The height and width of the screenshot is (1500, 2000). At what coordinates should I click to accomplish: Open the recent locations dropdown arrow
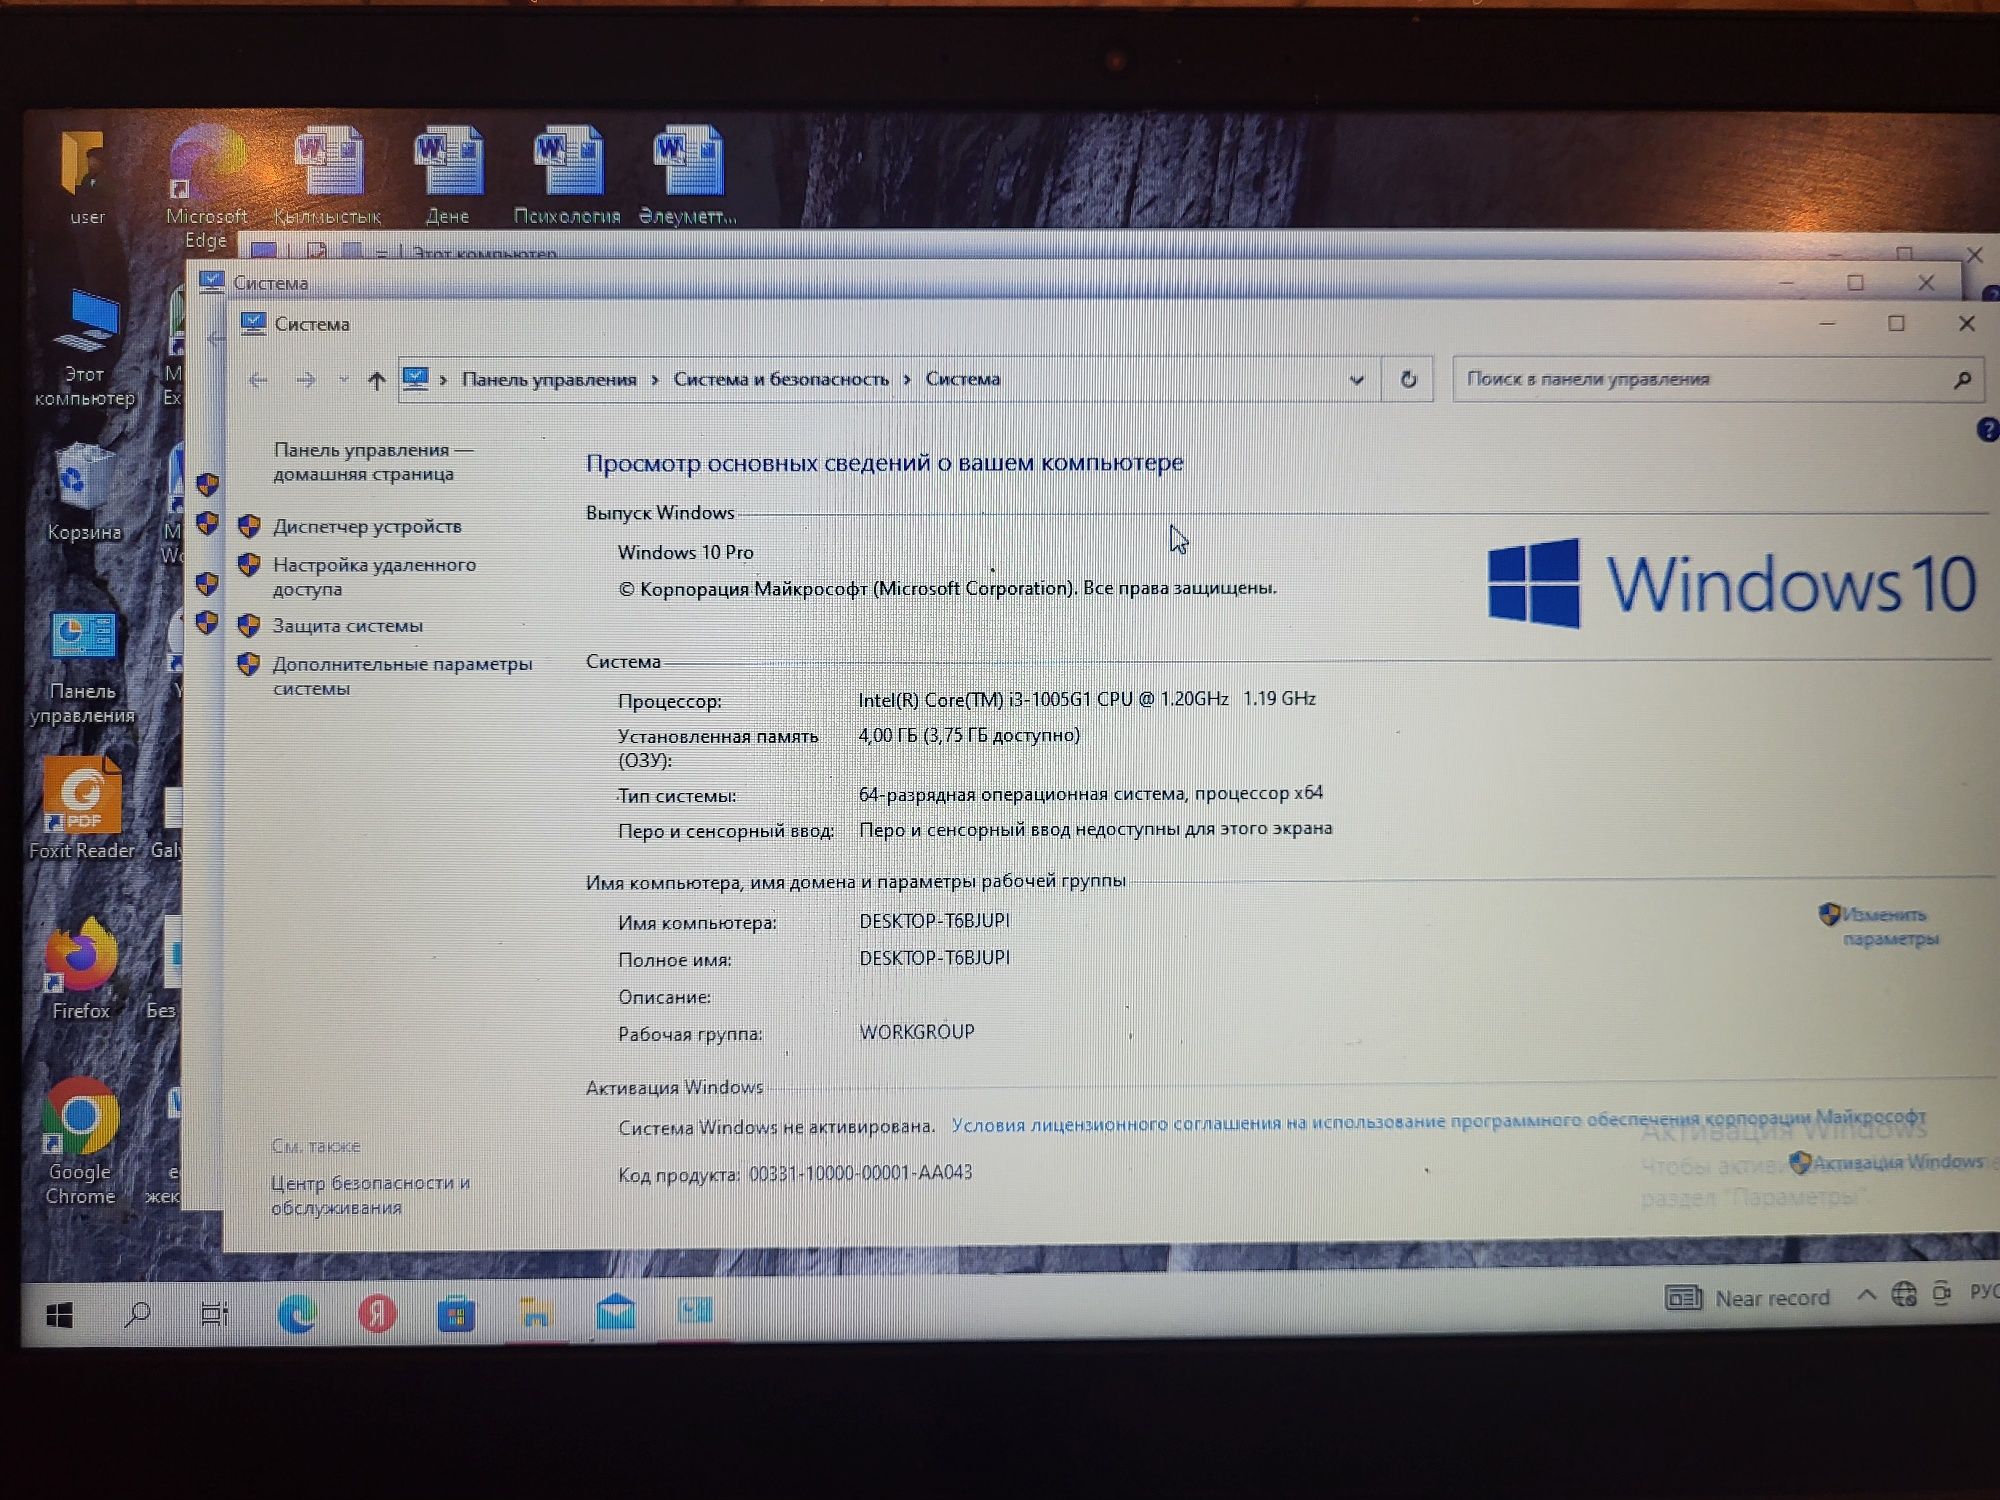(343, 380)
